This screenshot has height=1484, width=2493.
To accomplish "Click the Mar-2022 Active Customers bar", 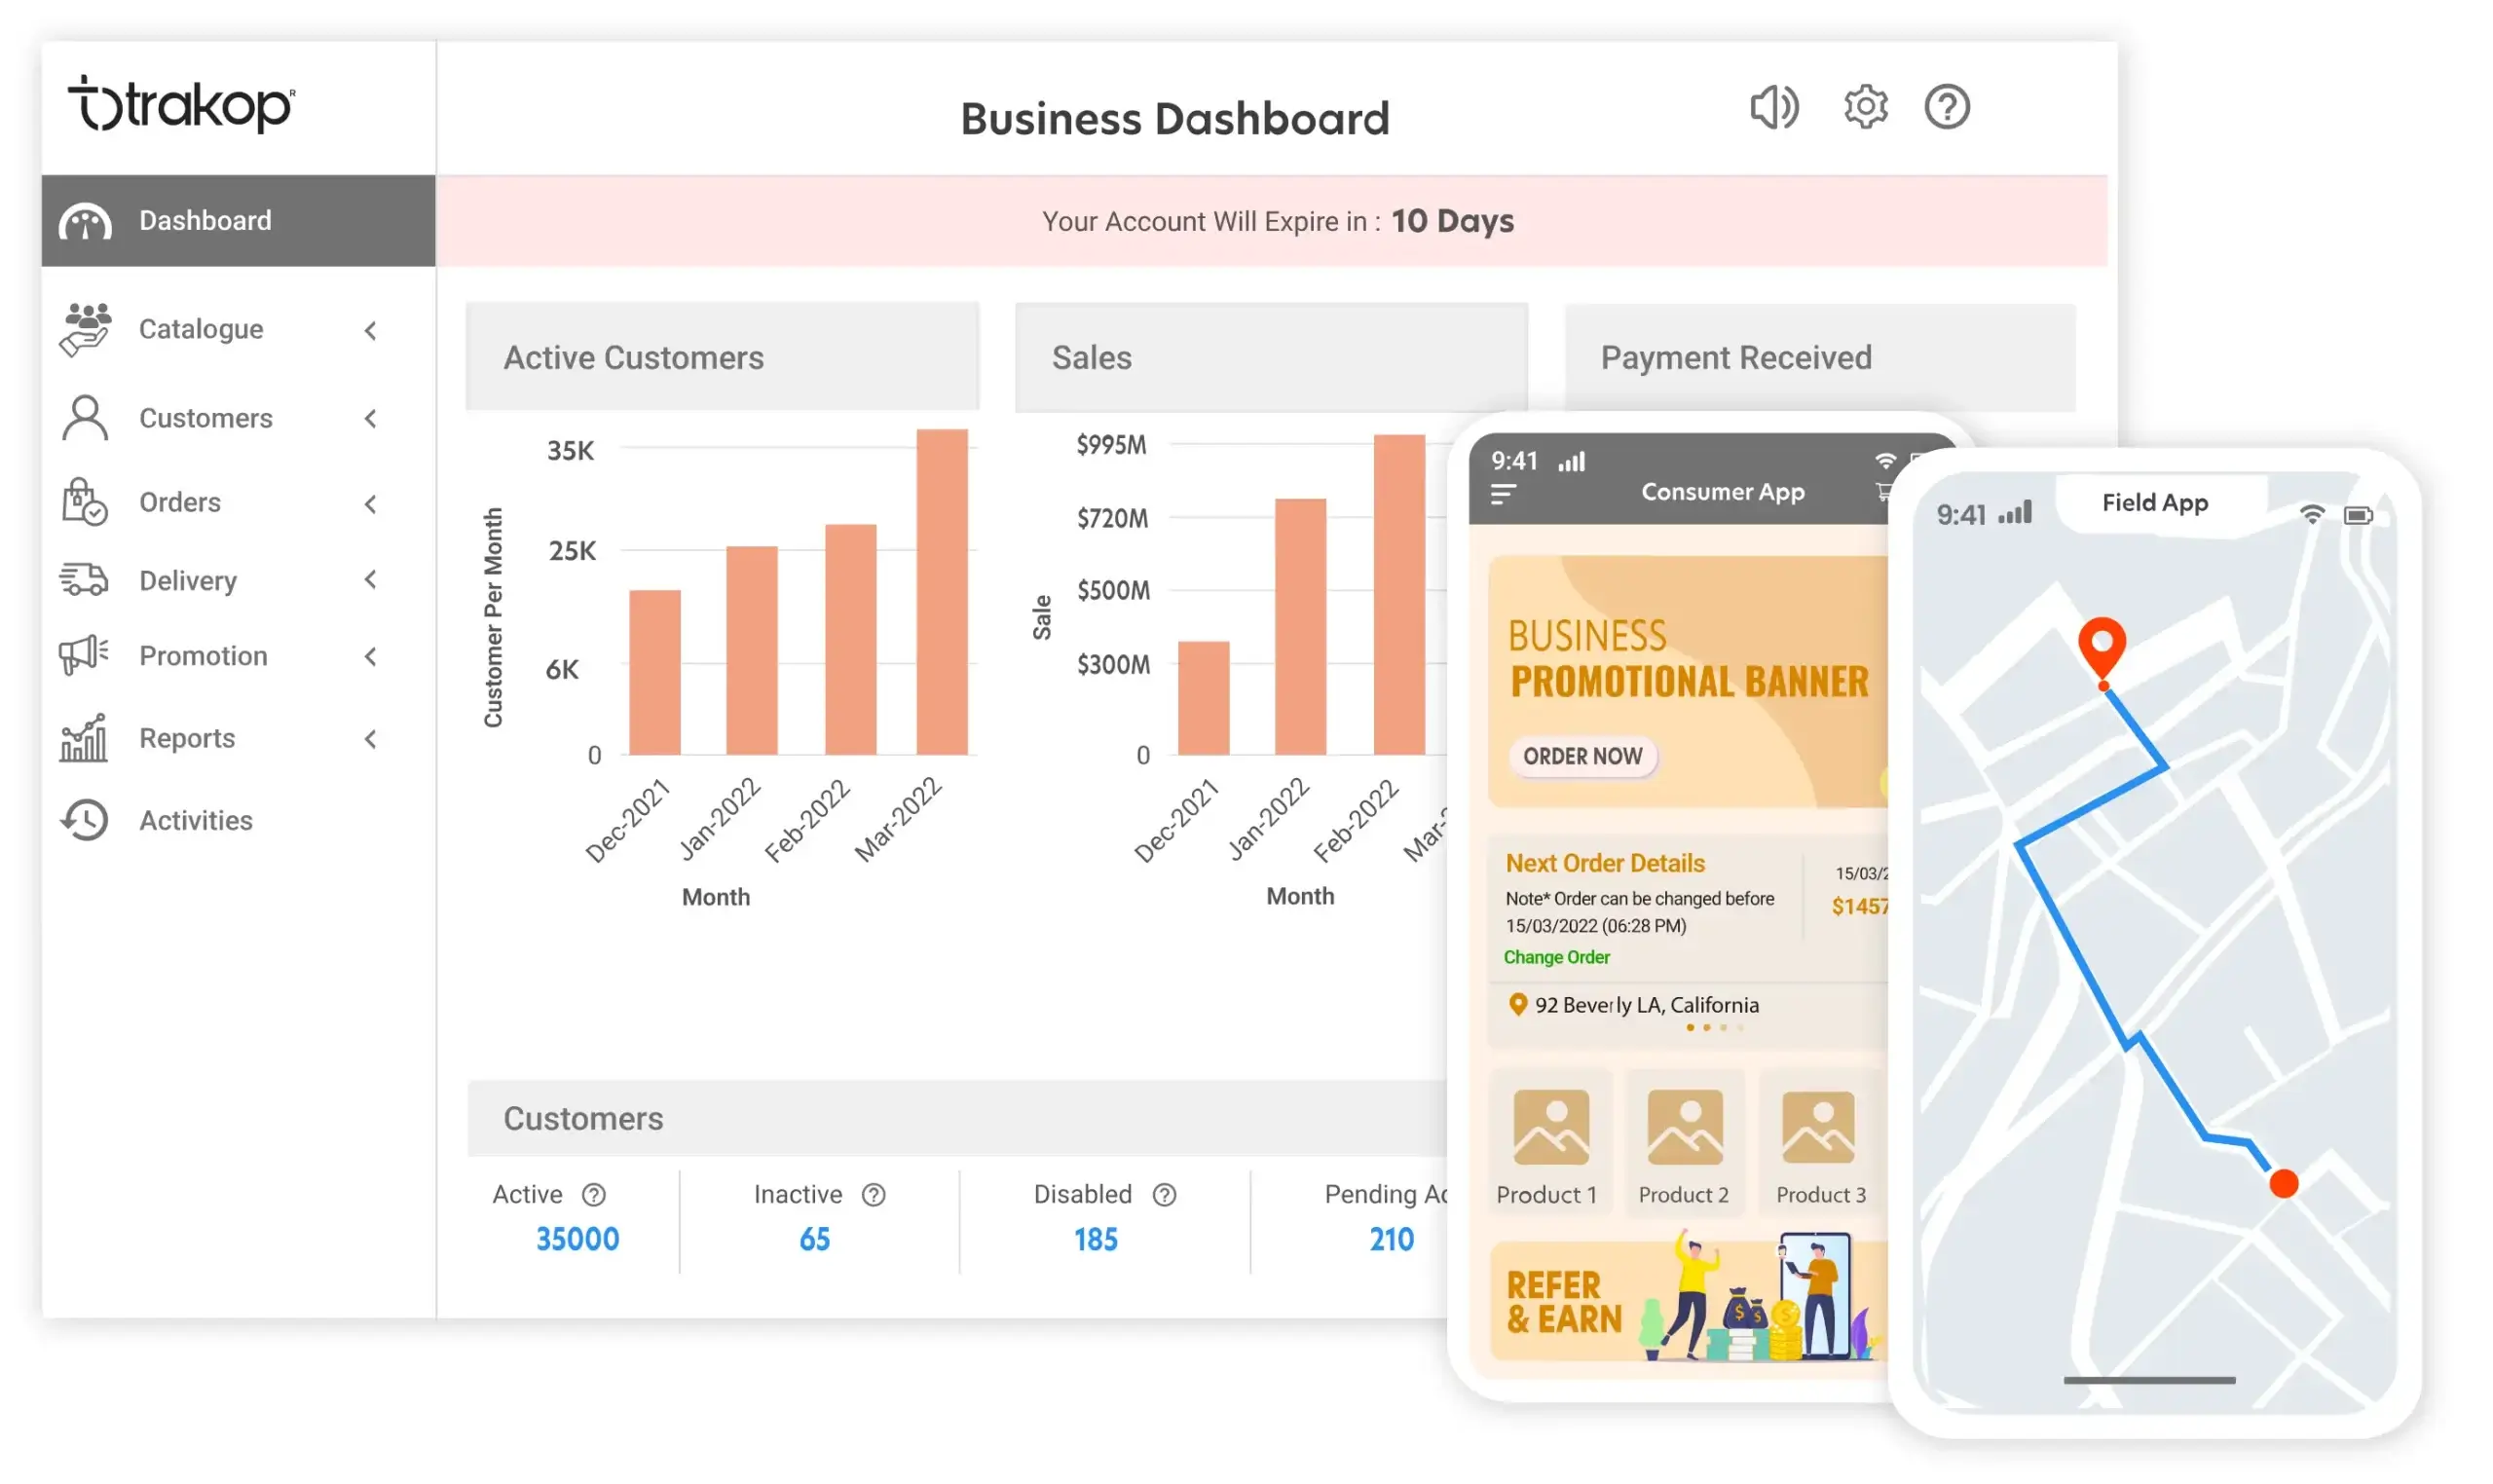I will pos(941,592).
